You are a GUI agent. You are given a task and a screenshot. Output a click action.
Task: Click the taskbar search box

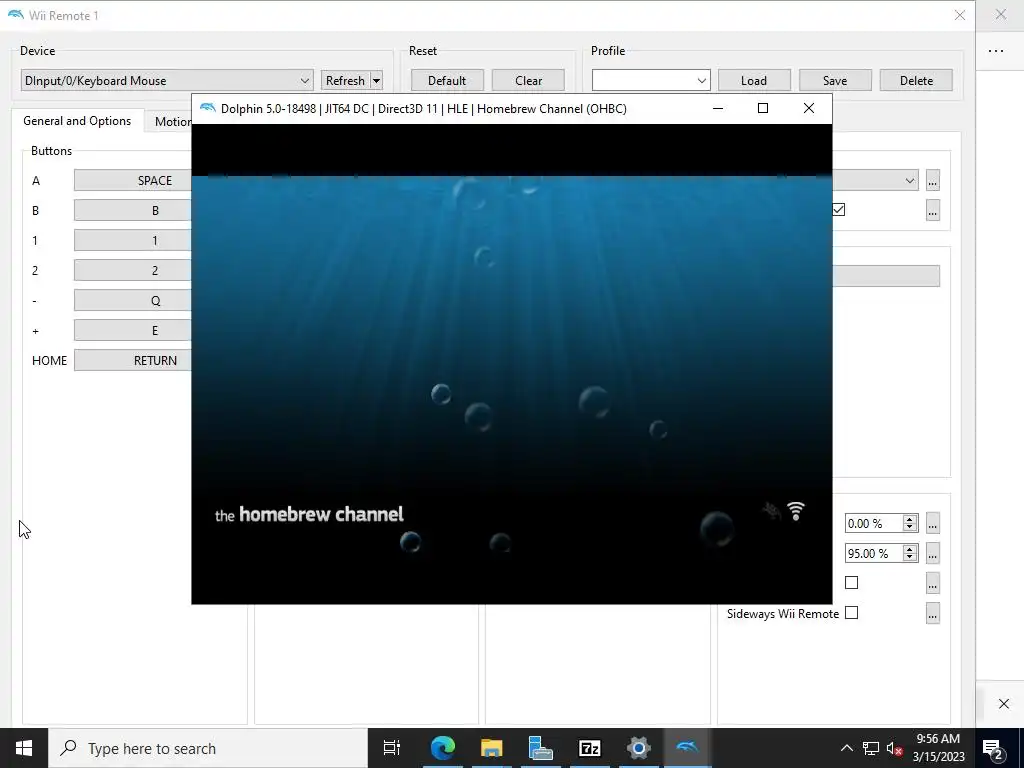tap(208, 748)
